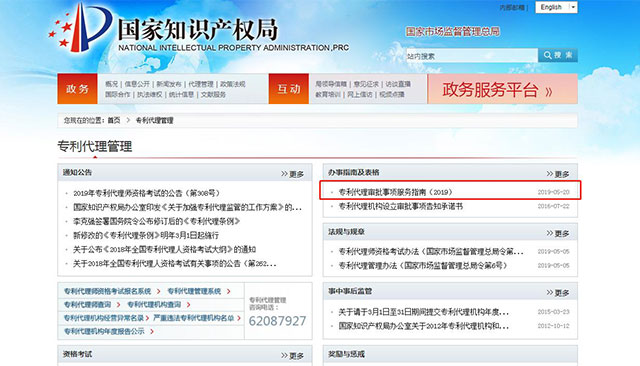Click phone number 62087927
This screenshot has width=640, height=366.
(277, 321)
